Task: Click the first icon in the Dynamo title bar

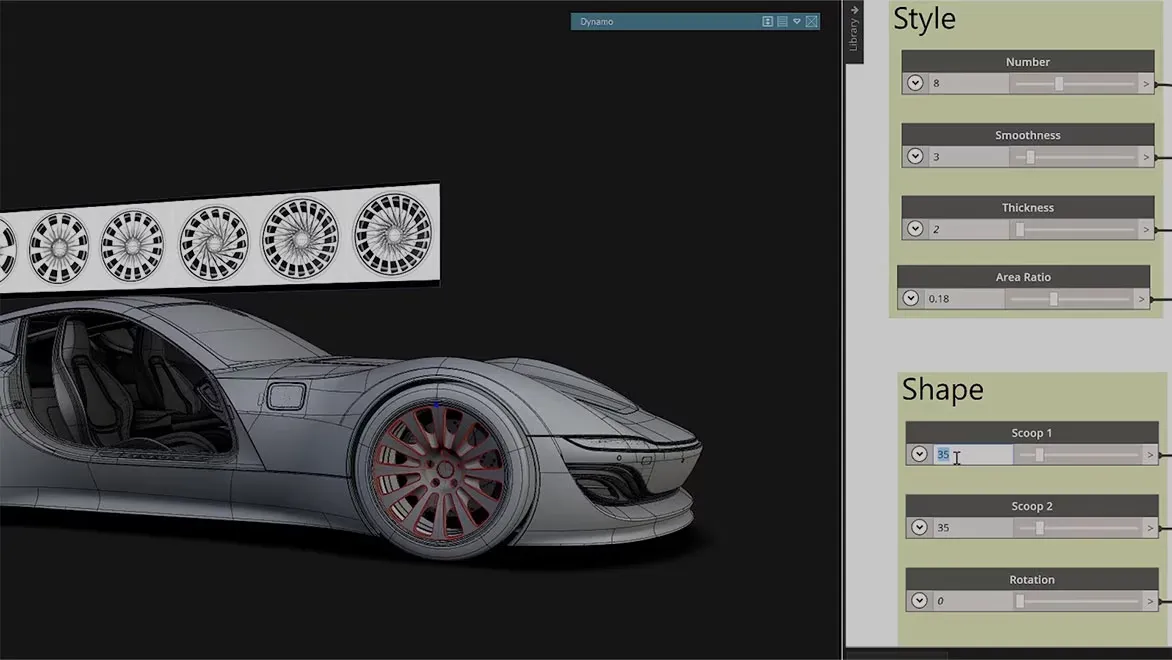Action: tap(767, 21)
